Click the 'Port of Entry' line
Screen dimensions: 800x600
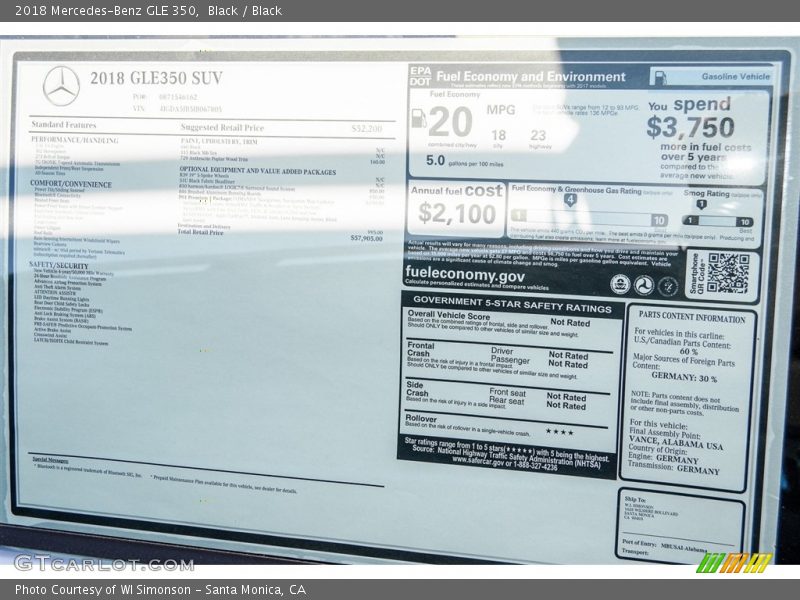pyautogui.click(x=664, y=545)
